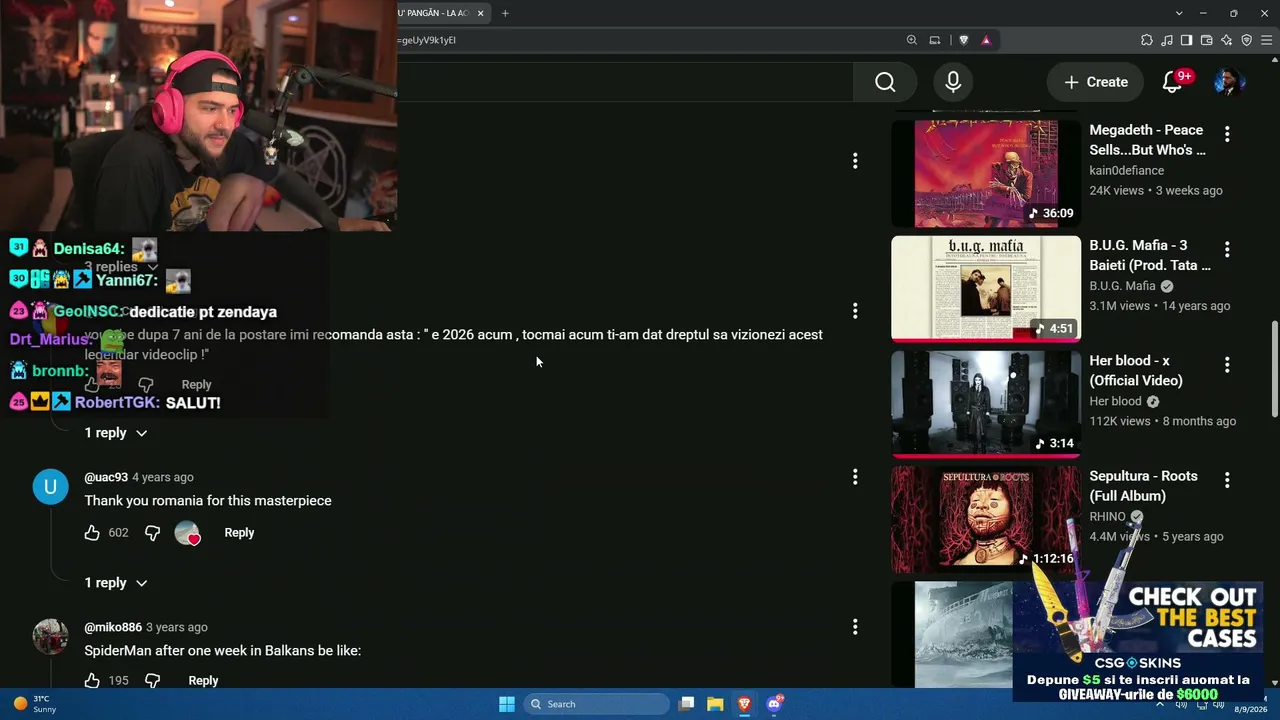Open the browser tab search chevron
This screenshot has width=1280, height=720.
click(x=1179, y=13)
